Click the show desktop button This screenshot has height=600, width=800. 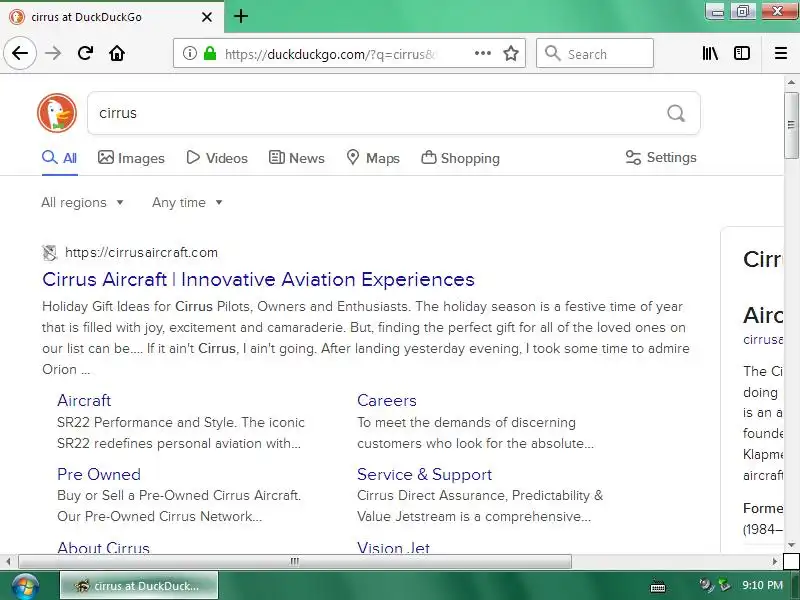[x=795, y=586]
